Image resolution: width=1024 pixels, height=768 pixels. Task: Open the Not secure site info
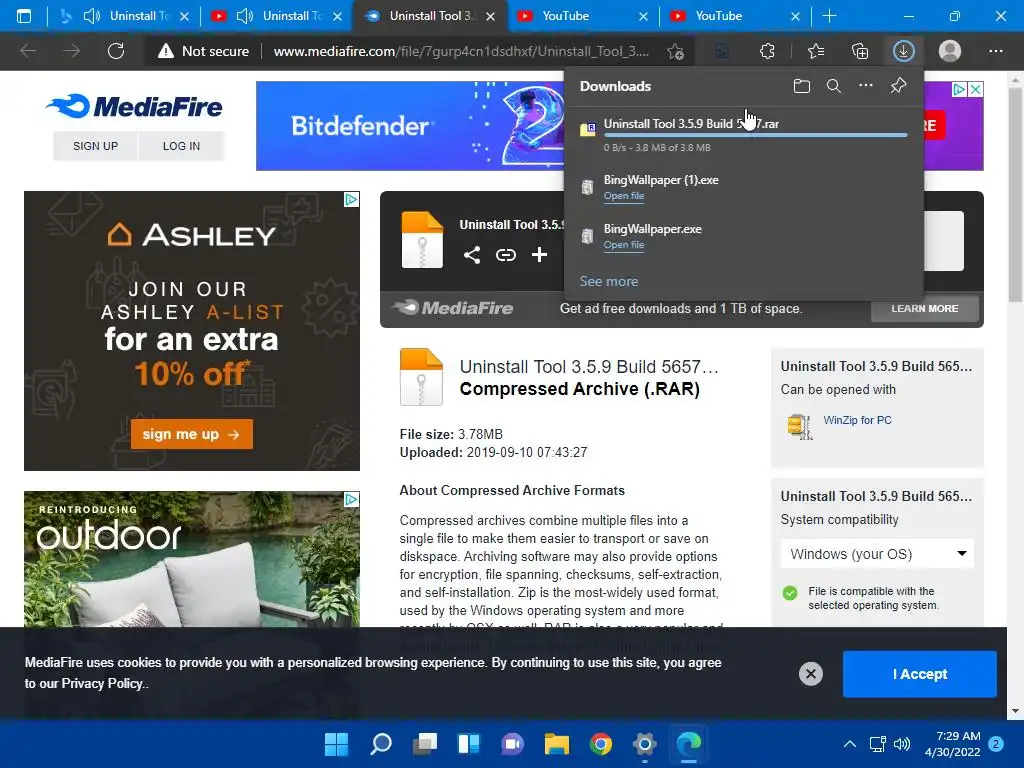coord(203,51)
